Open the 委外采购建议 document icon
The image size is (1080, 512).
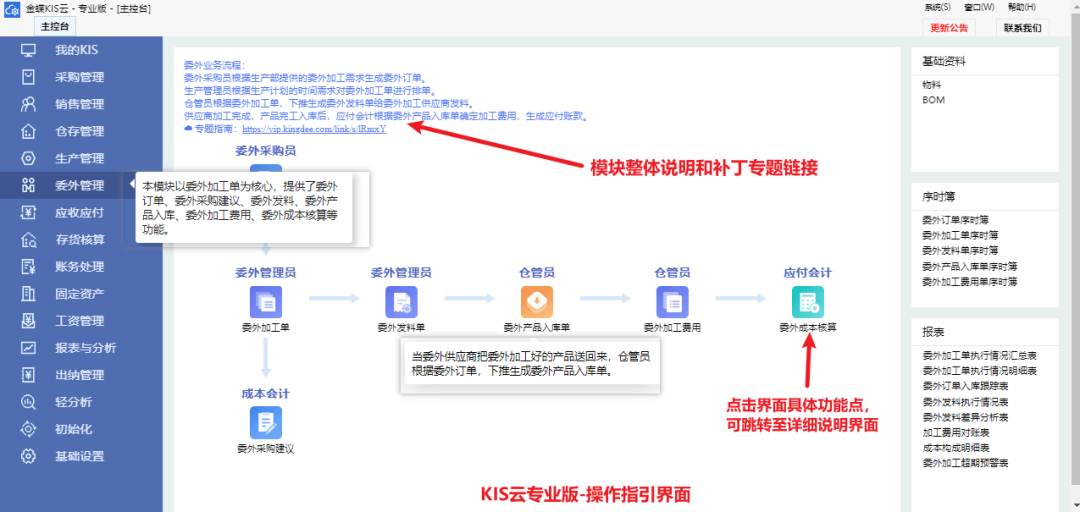click(x=266, y=422)
